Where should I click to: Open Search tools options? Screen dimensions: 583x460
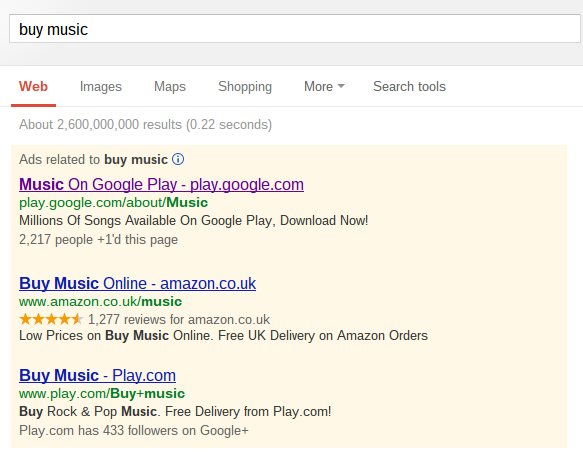coord(409,86)
